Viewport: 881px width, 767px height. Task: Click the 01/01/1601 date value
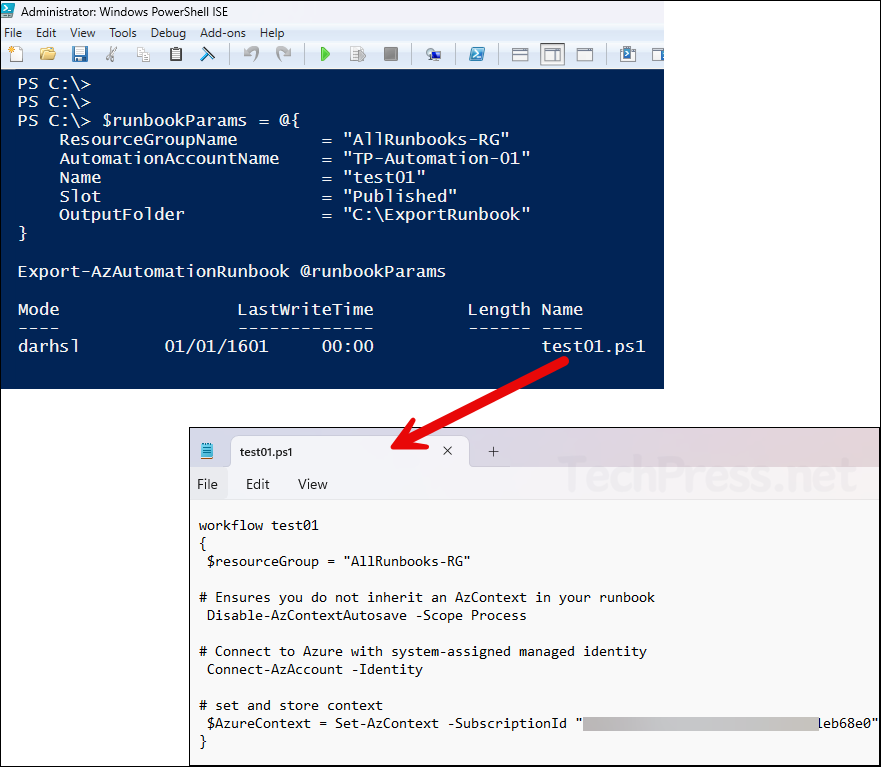pyautogui.click(x=216, y=346)
